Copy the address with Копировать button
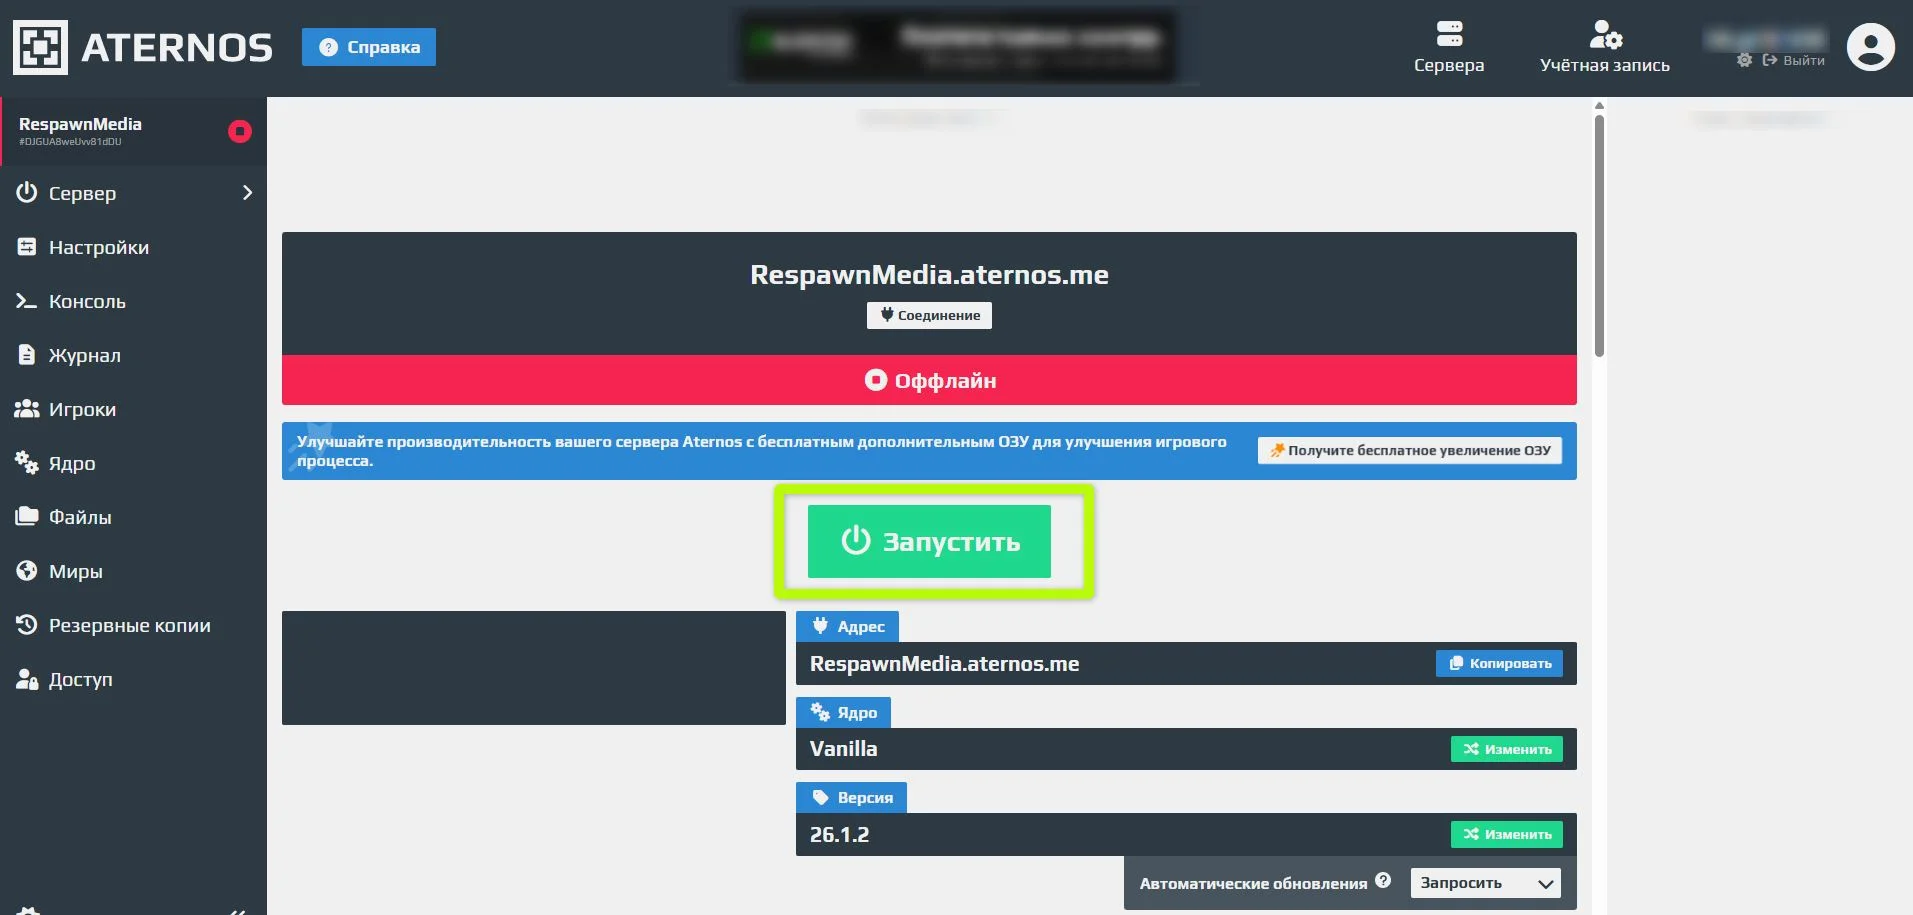1913x915 pixels. pyautogui.click(x=1499, y=663)
